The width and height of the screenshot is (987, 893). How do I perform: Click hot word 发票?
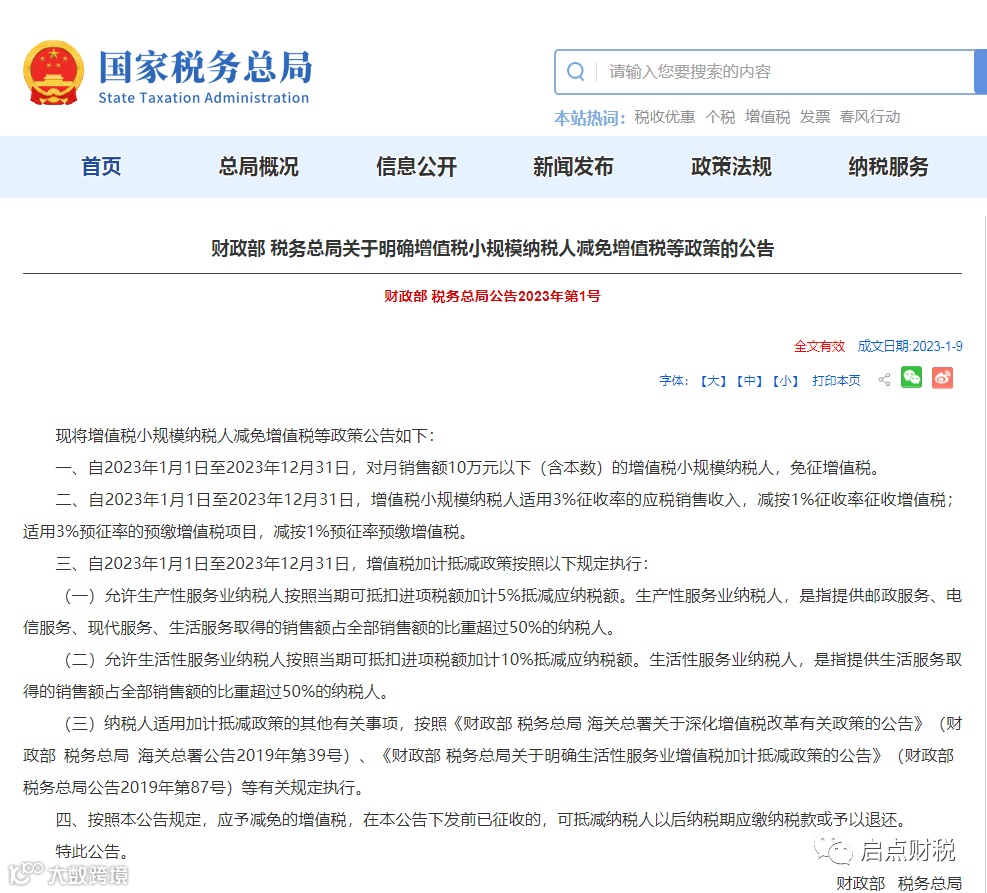point(815,117)
